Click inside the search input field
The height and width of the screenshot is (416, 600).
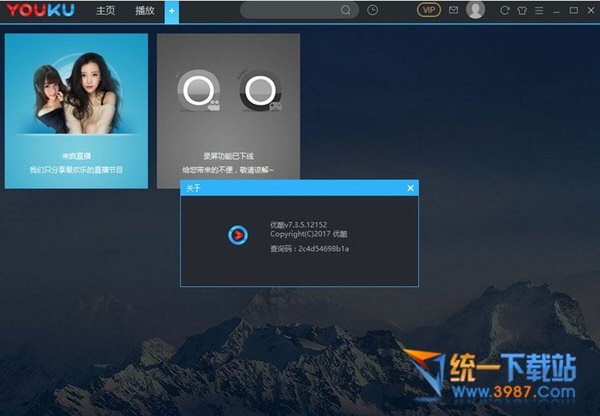(x=288, y=10)
